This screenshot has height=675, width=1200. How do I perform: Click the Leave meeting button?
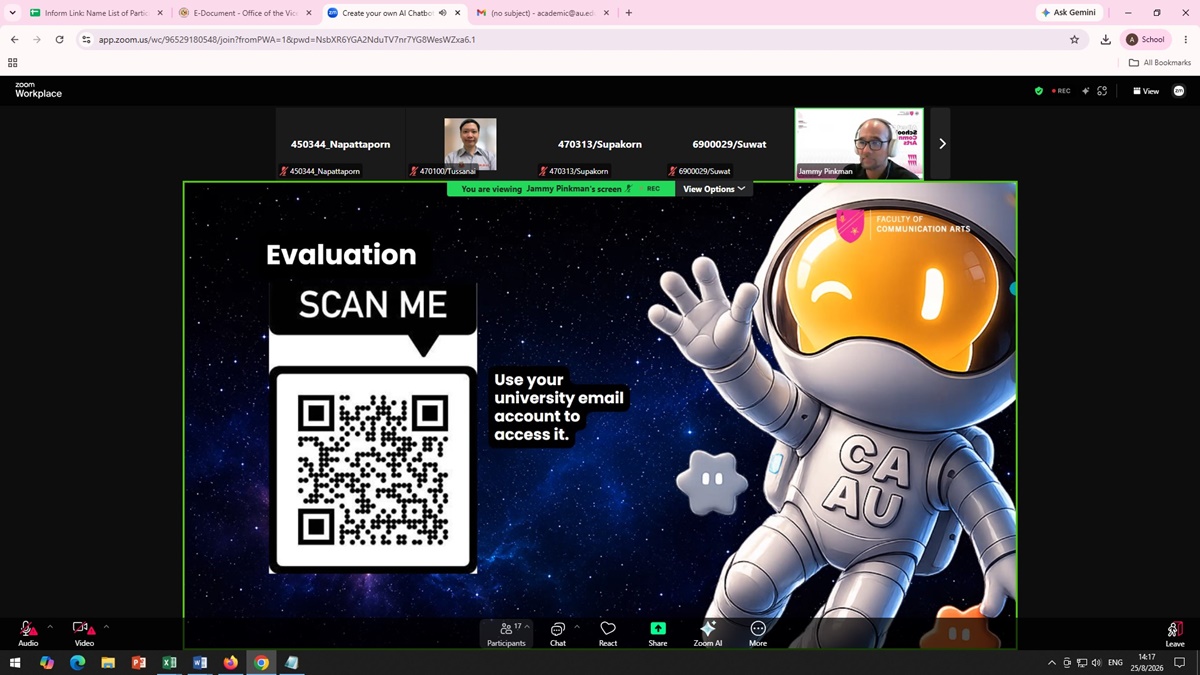coord(1175,633)
